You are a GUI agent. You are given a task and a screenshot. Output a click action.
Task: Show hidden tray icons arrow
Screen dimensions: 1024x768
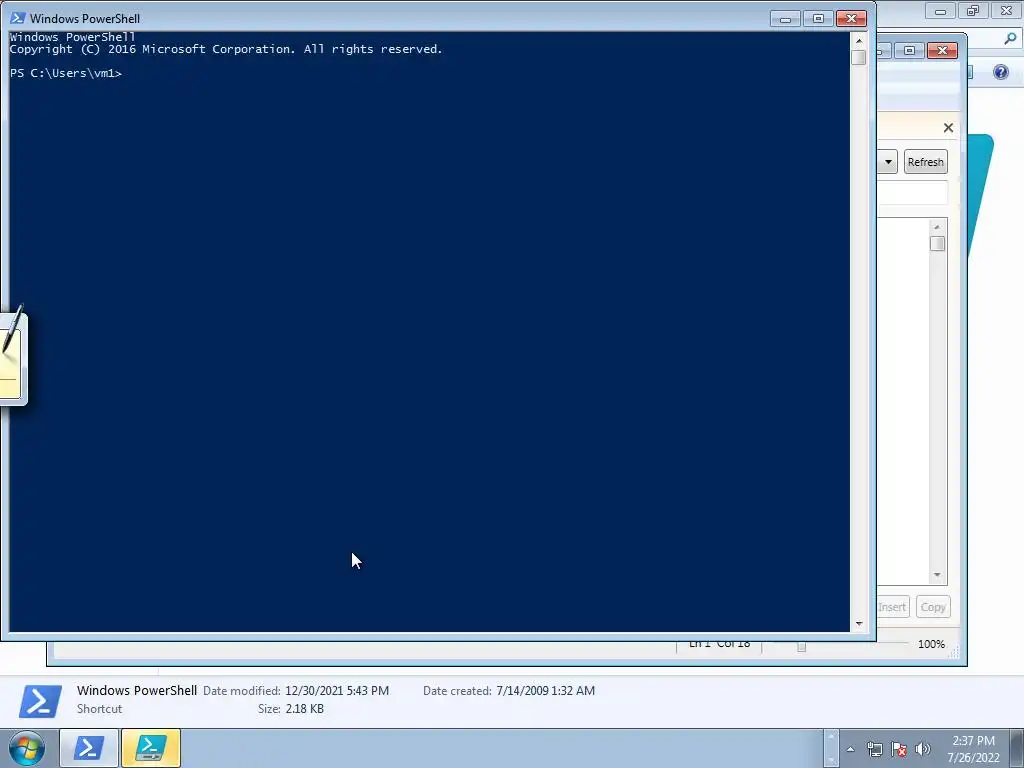850,749
